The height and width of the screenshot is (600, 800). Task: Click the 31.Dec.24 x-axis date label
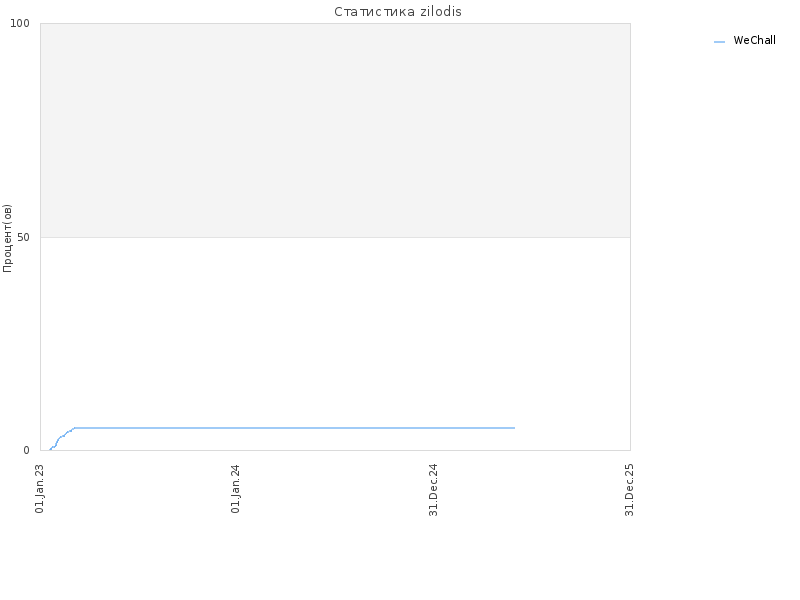[433, 490]
